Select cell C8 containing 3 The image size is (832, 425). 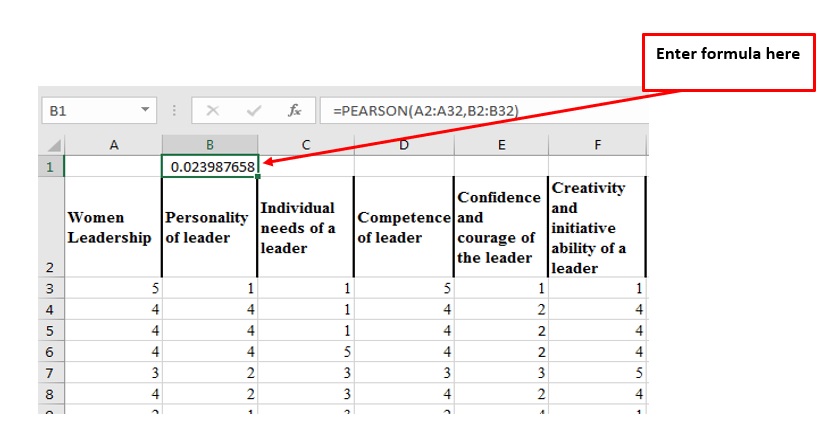point(306,394)
